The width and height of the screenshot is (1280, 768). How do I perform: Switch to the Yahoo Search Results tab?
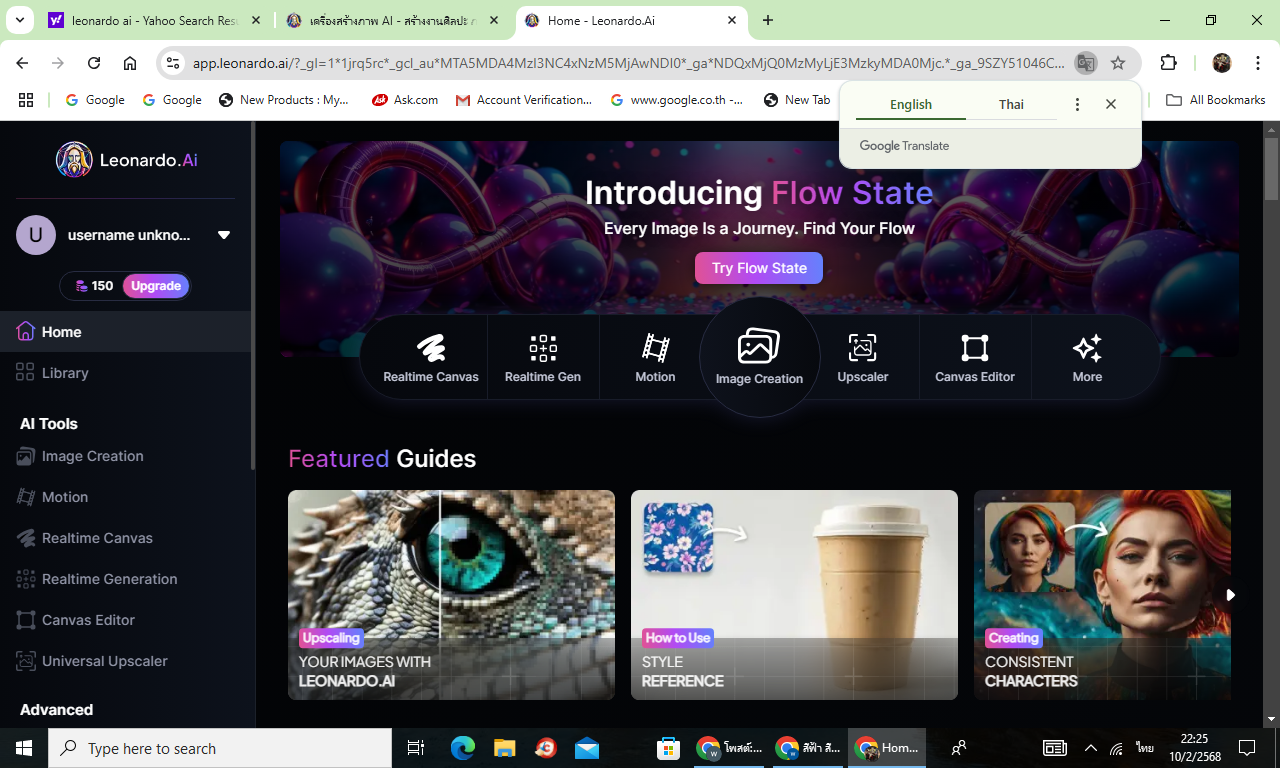point(155,20)
